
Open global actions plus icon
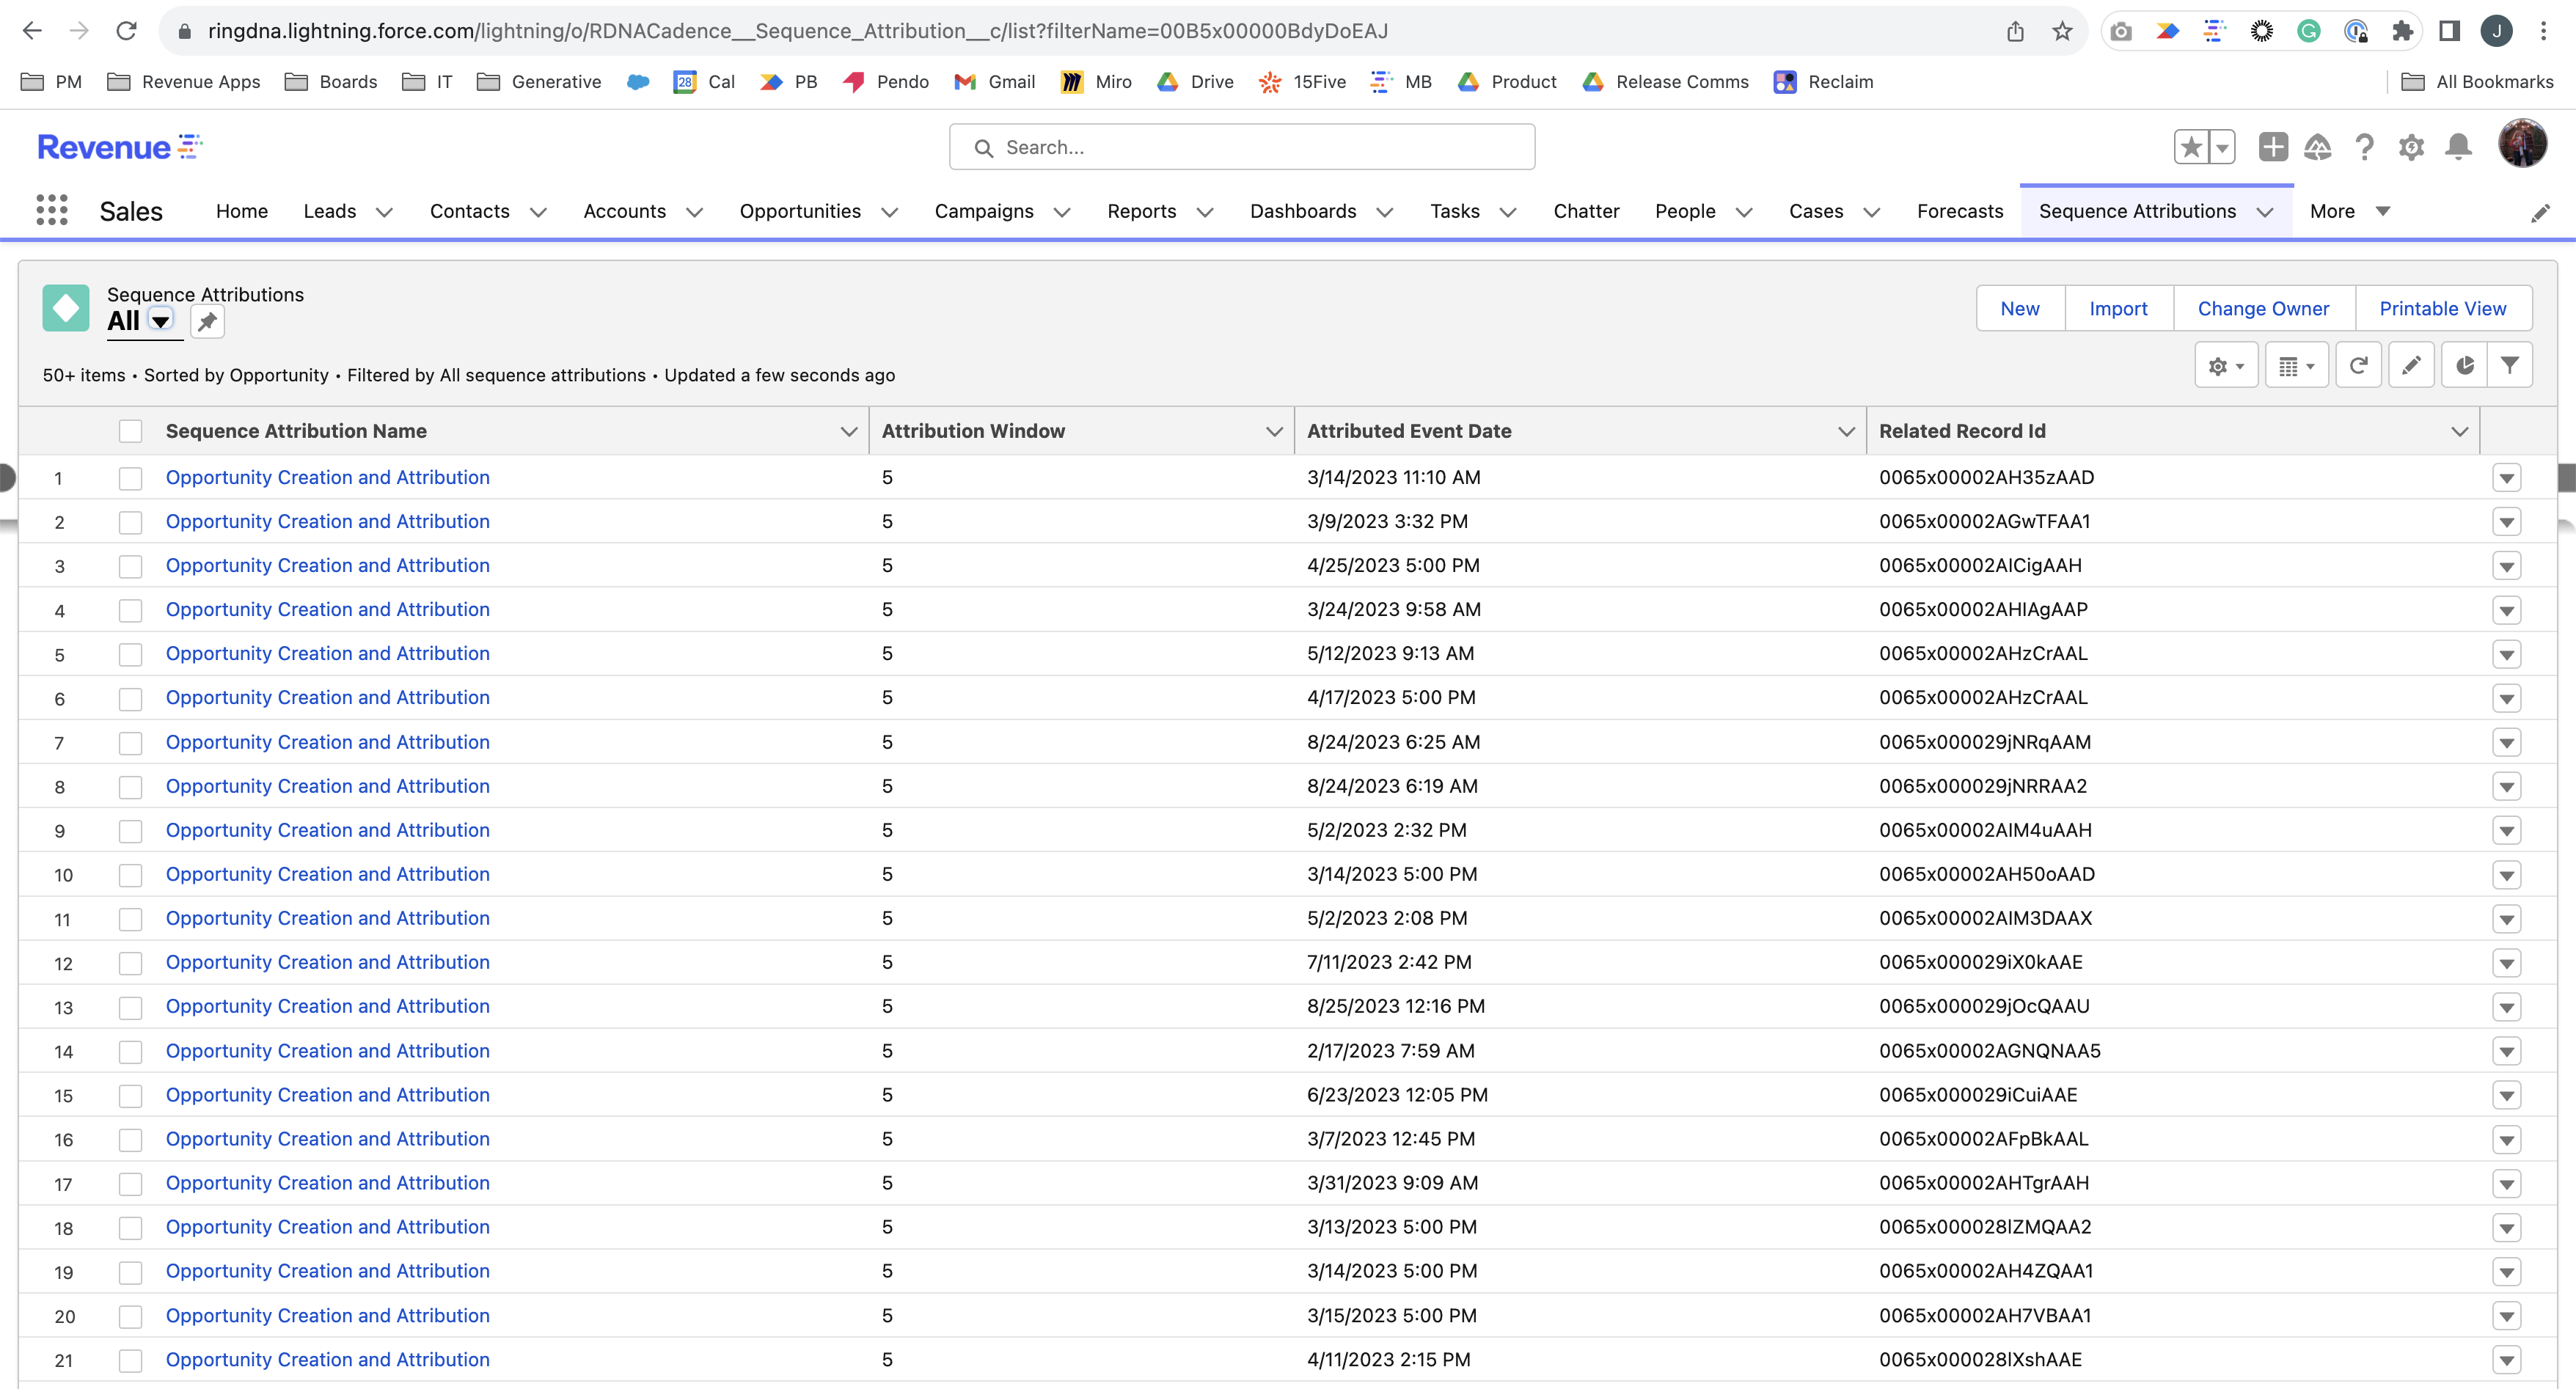pos(2272,147)
